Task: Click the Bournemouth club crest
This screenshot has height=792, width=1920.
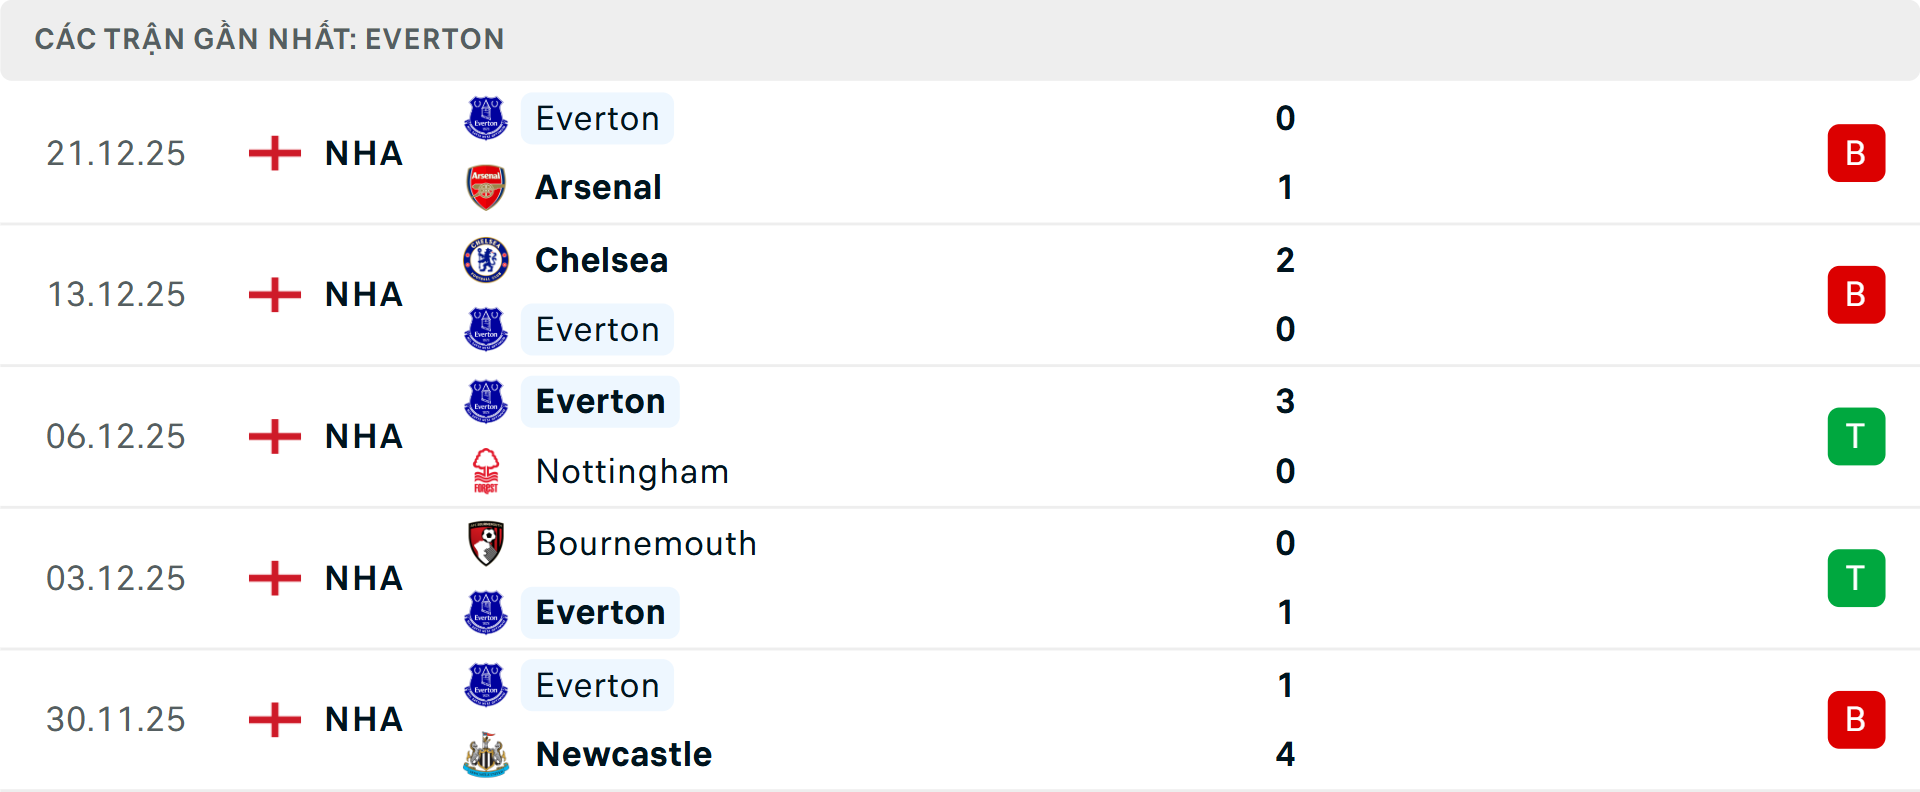Action: click(486, 543)
